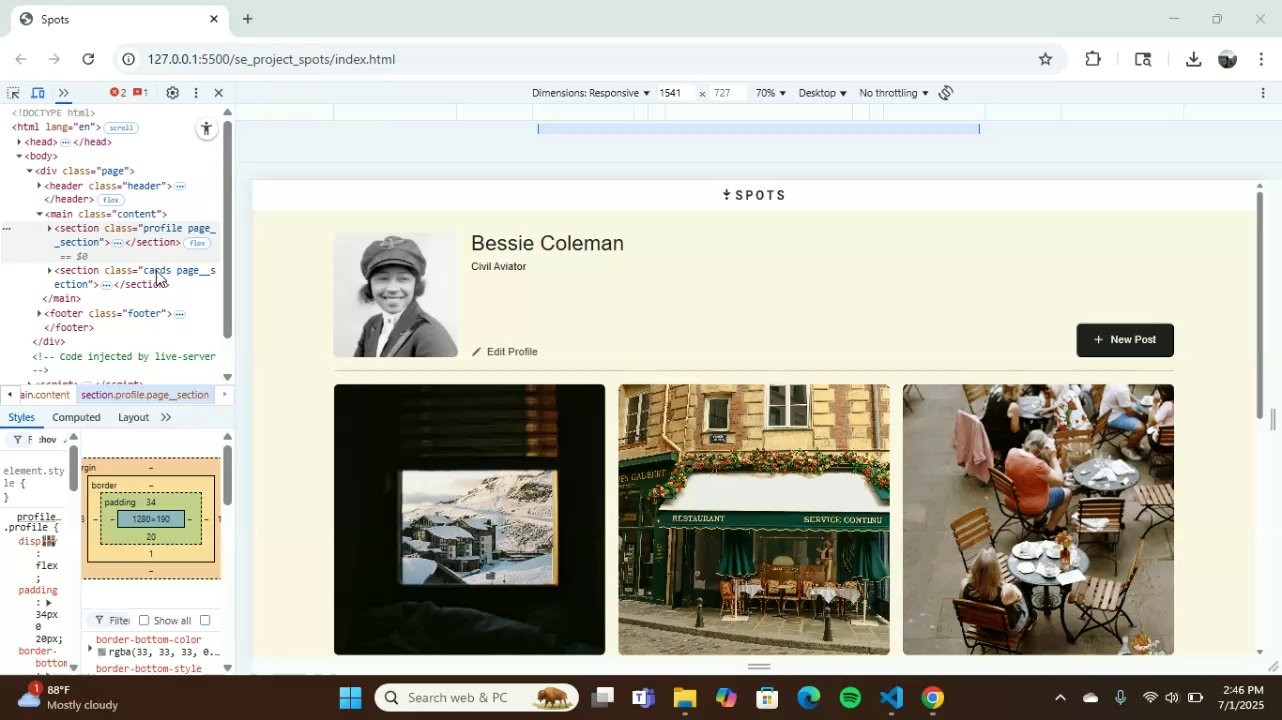Expand the cards section node

point(49,271)
